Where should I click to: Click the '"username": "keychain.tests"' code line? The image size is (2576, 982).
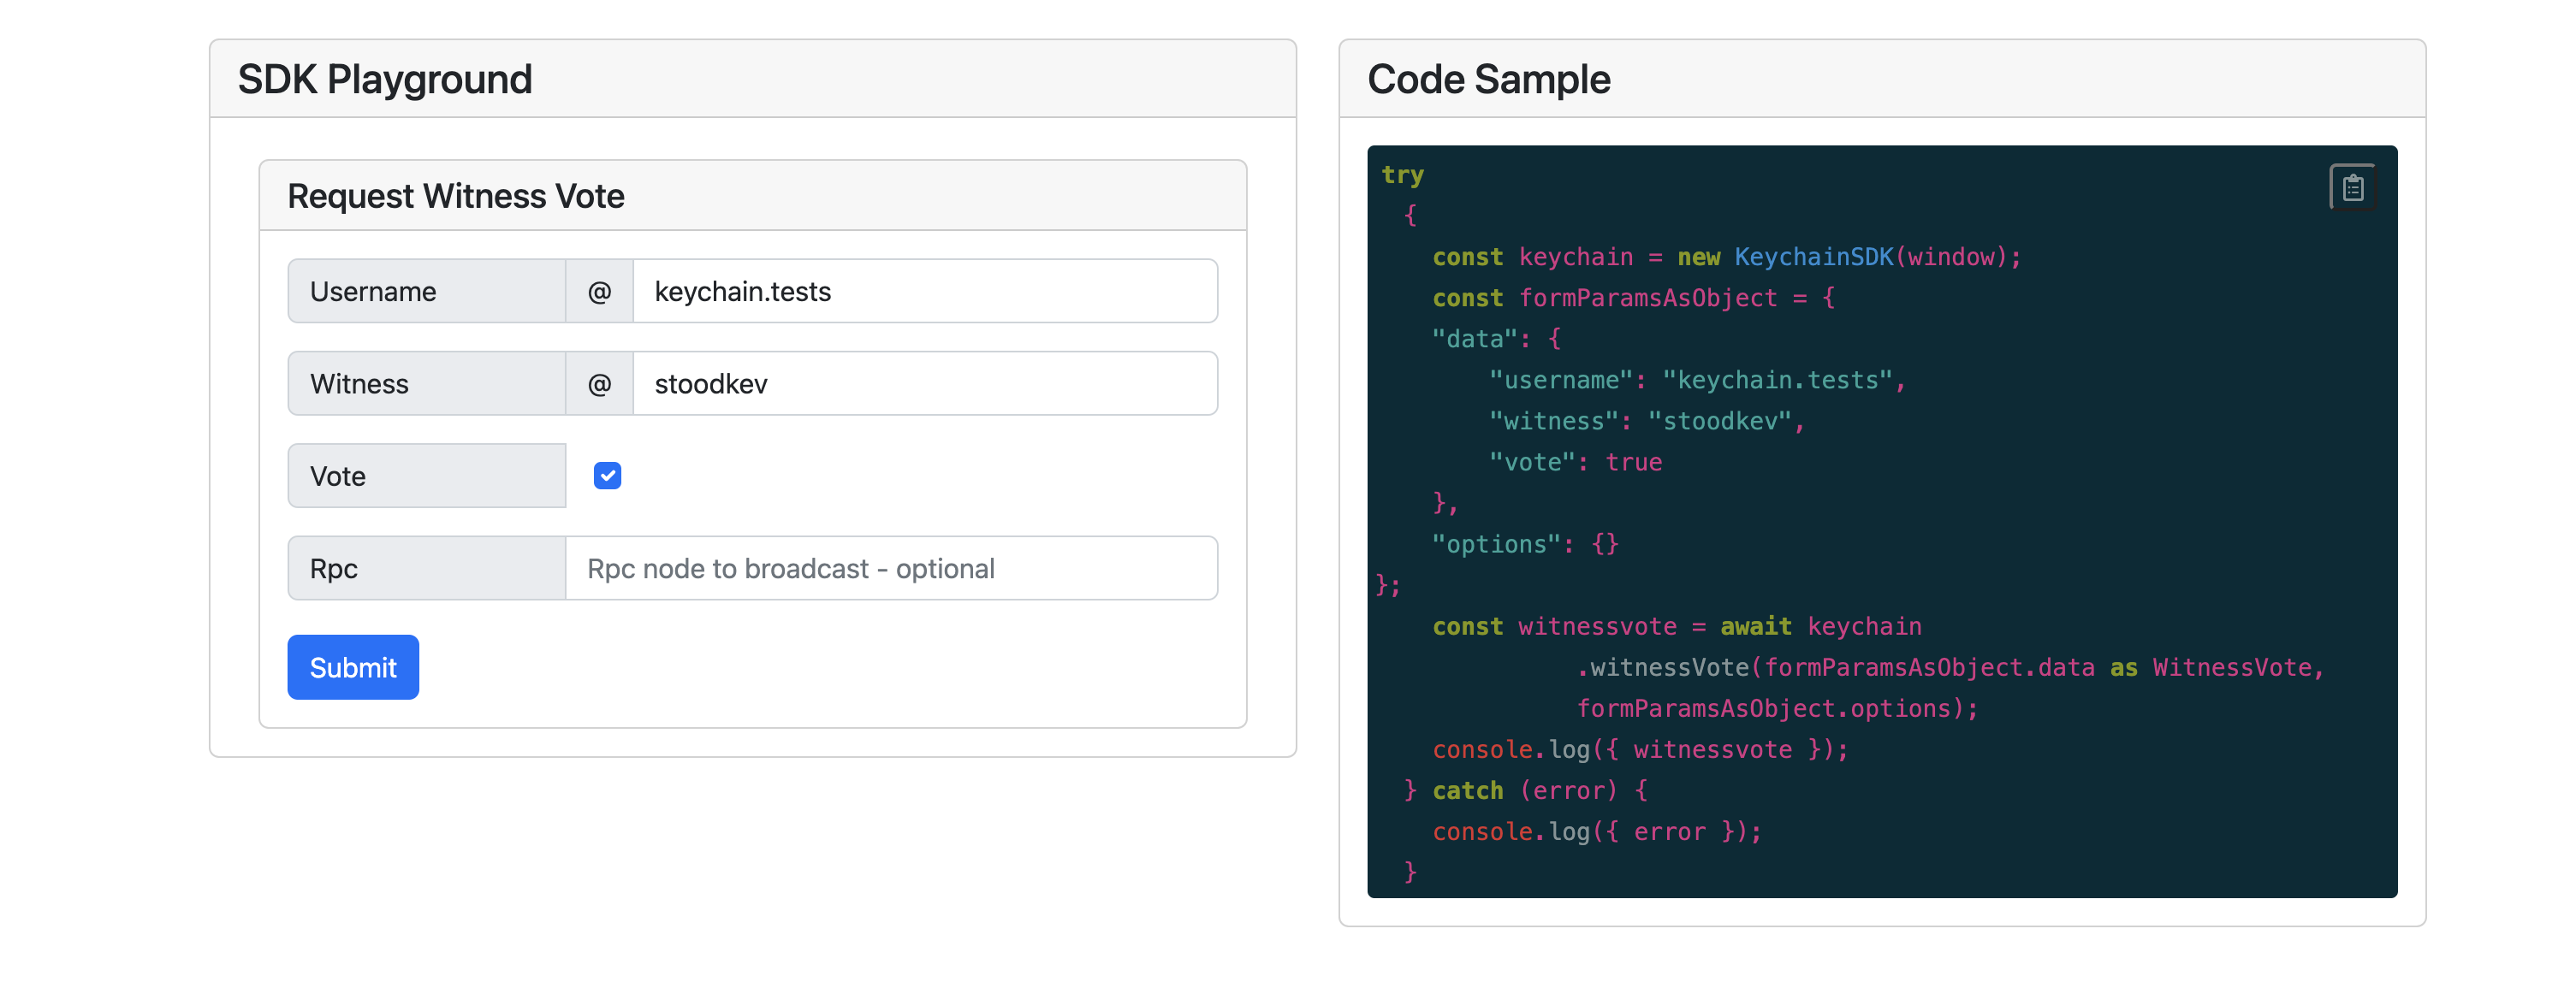pos(1697,380)
